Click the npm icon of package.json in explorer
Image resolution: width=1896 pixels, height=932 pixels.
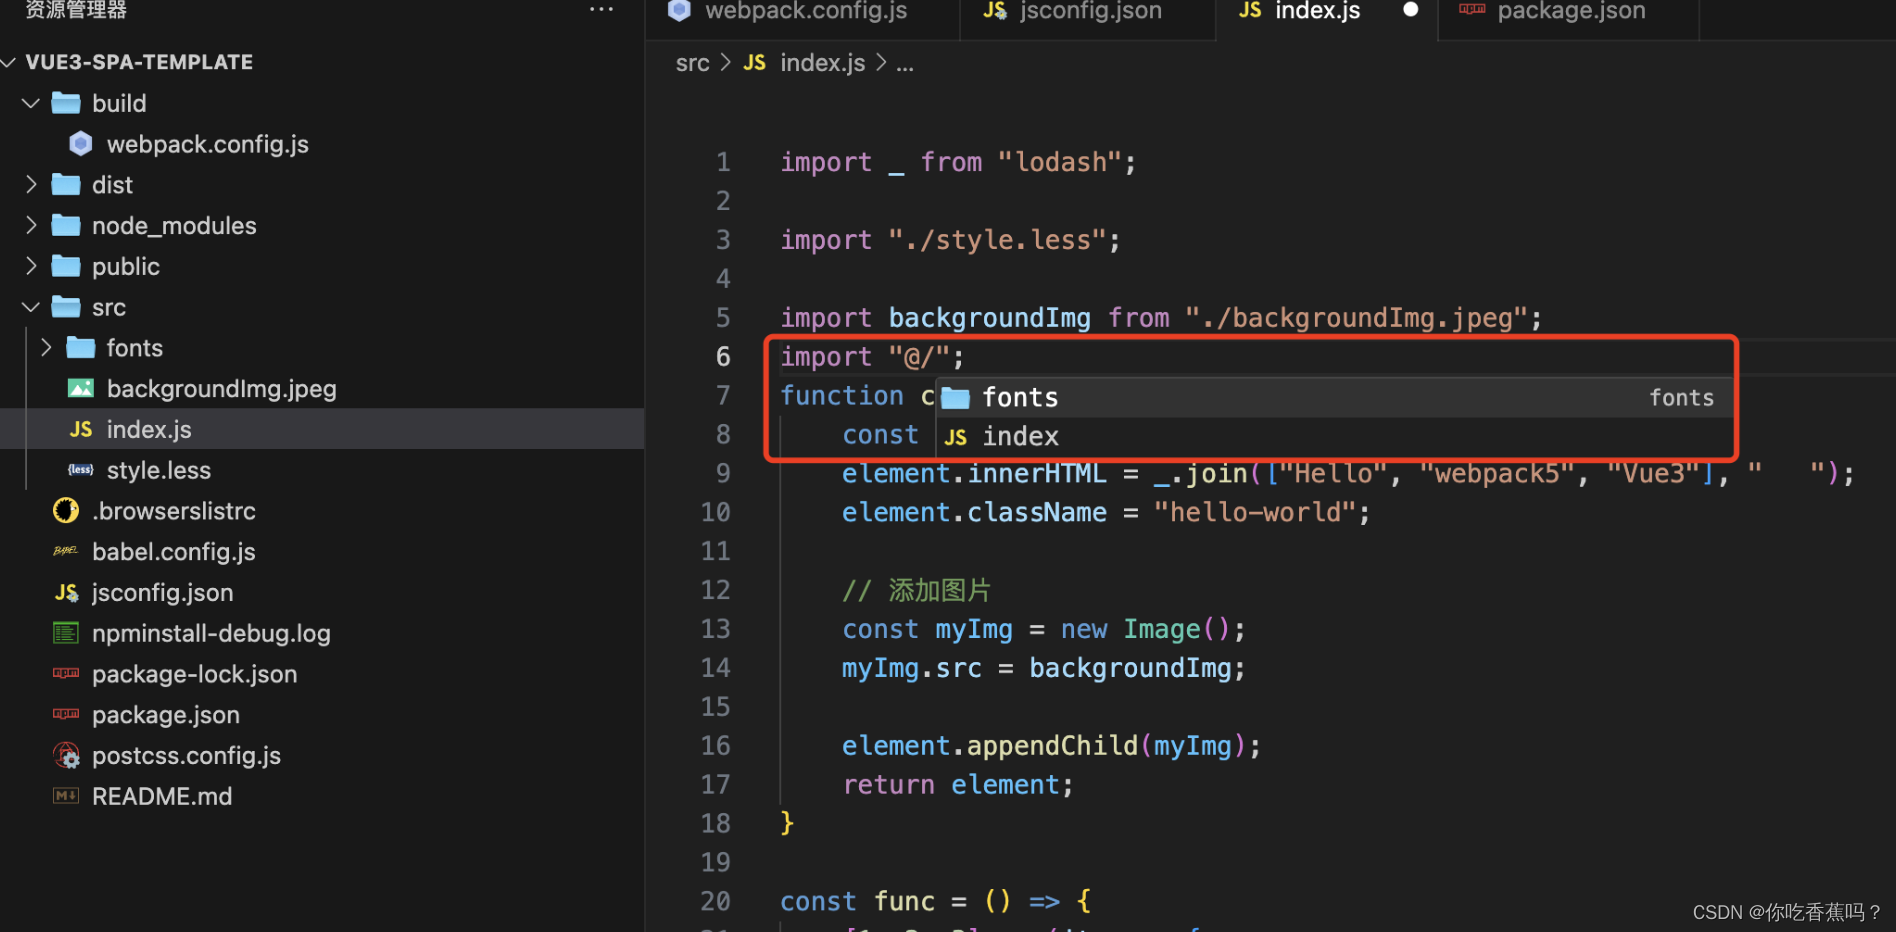click(66, 714)
